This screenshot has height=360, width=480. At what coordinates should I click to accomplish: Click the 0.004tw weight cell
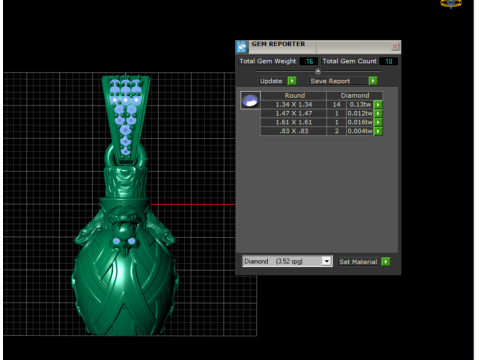[x=360, y=131]
